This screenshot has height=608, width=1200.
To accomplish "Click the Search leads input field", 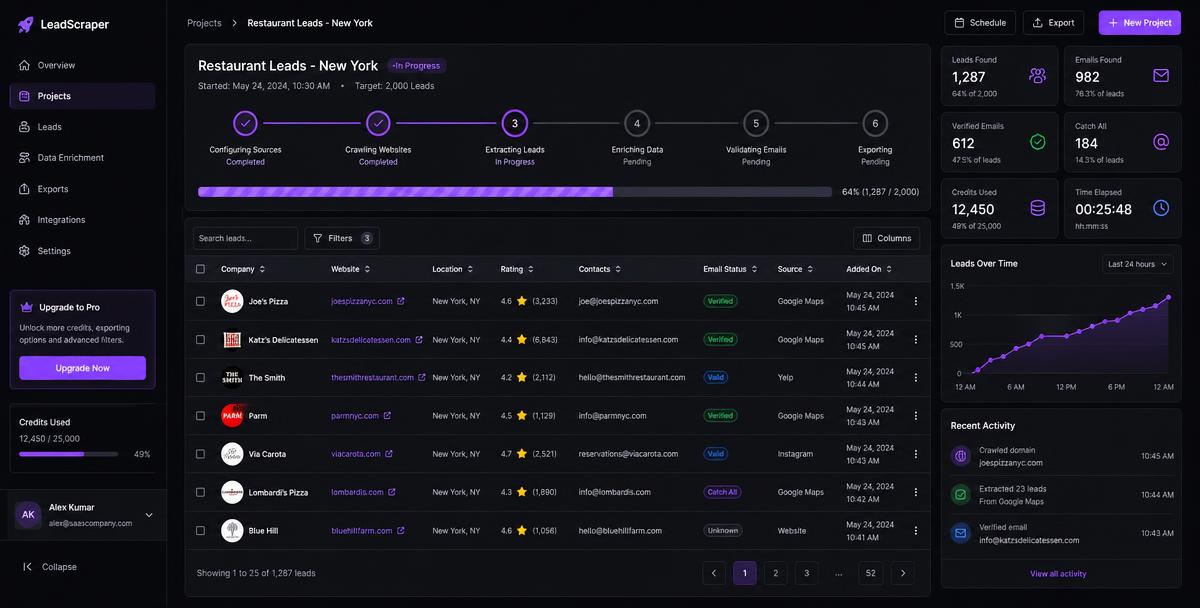I will [245, 238].
